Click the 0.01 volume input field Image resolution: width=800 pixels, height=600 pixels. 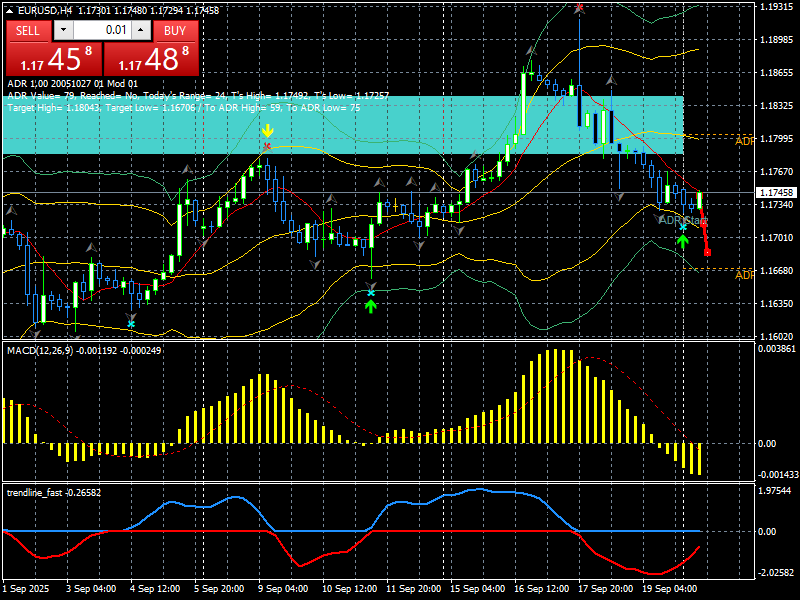coord(102,30)
